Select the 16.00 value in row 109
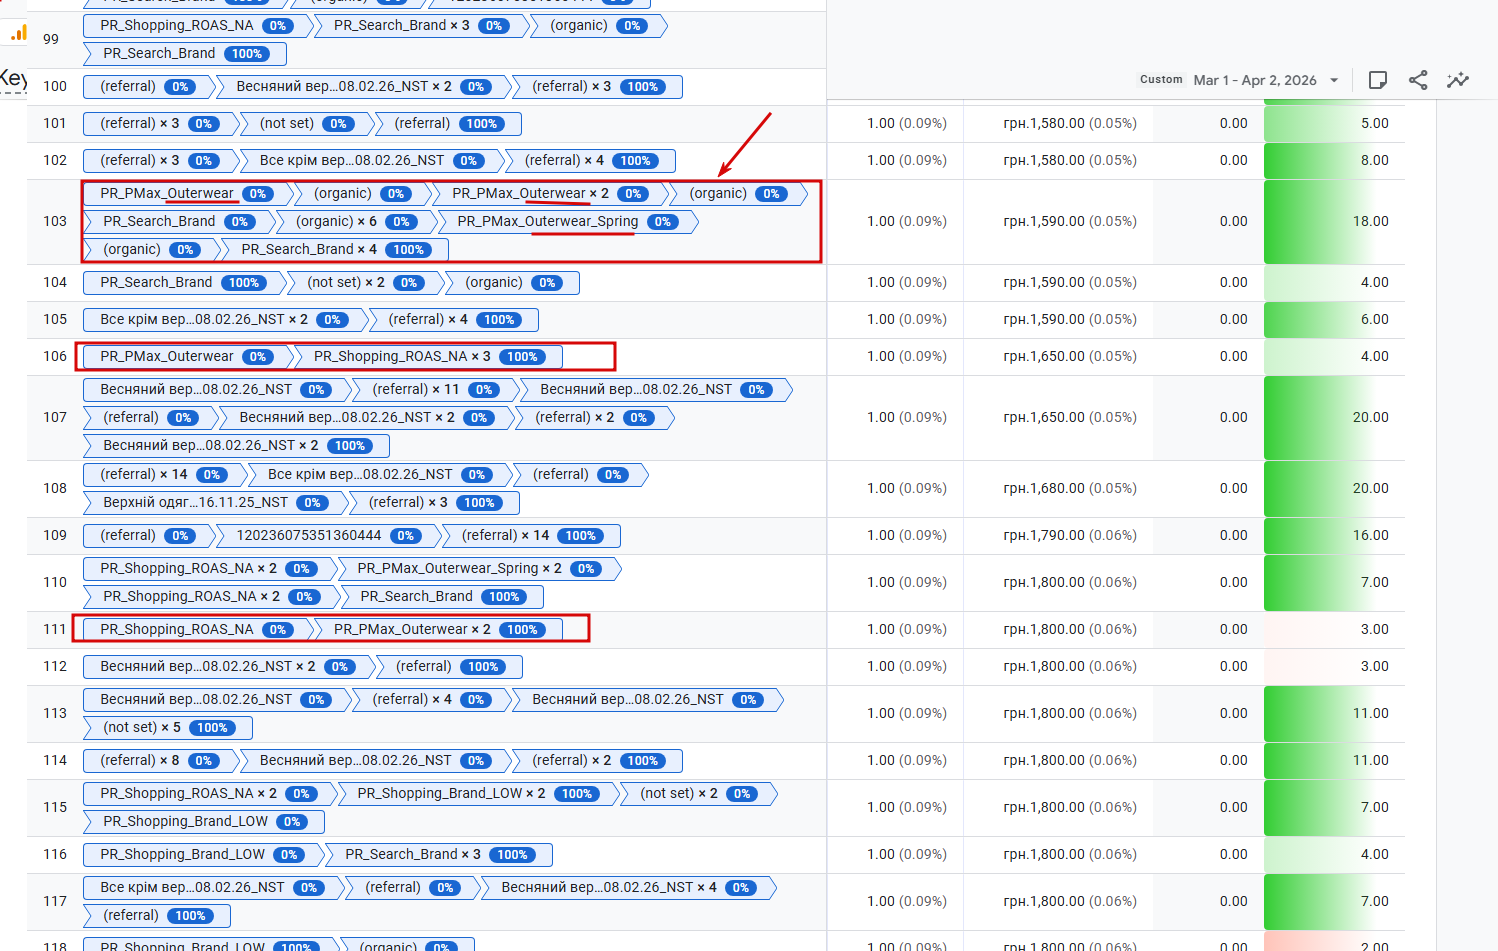This screenshot has height=951, width=1498. click(1370, 536)
